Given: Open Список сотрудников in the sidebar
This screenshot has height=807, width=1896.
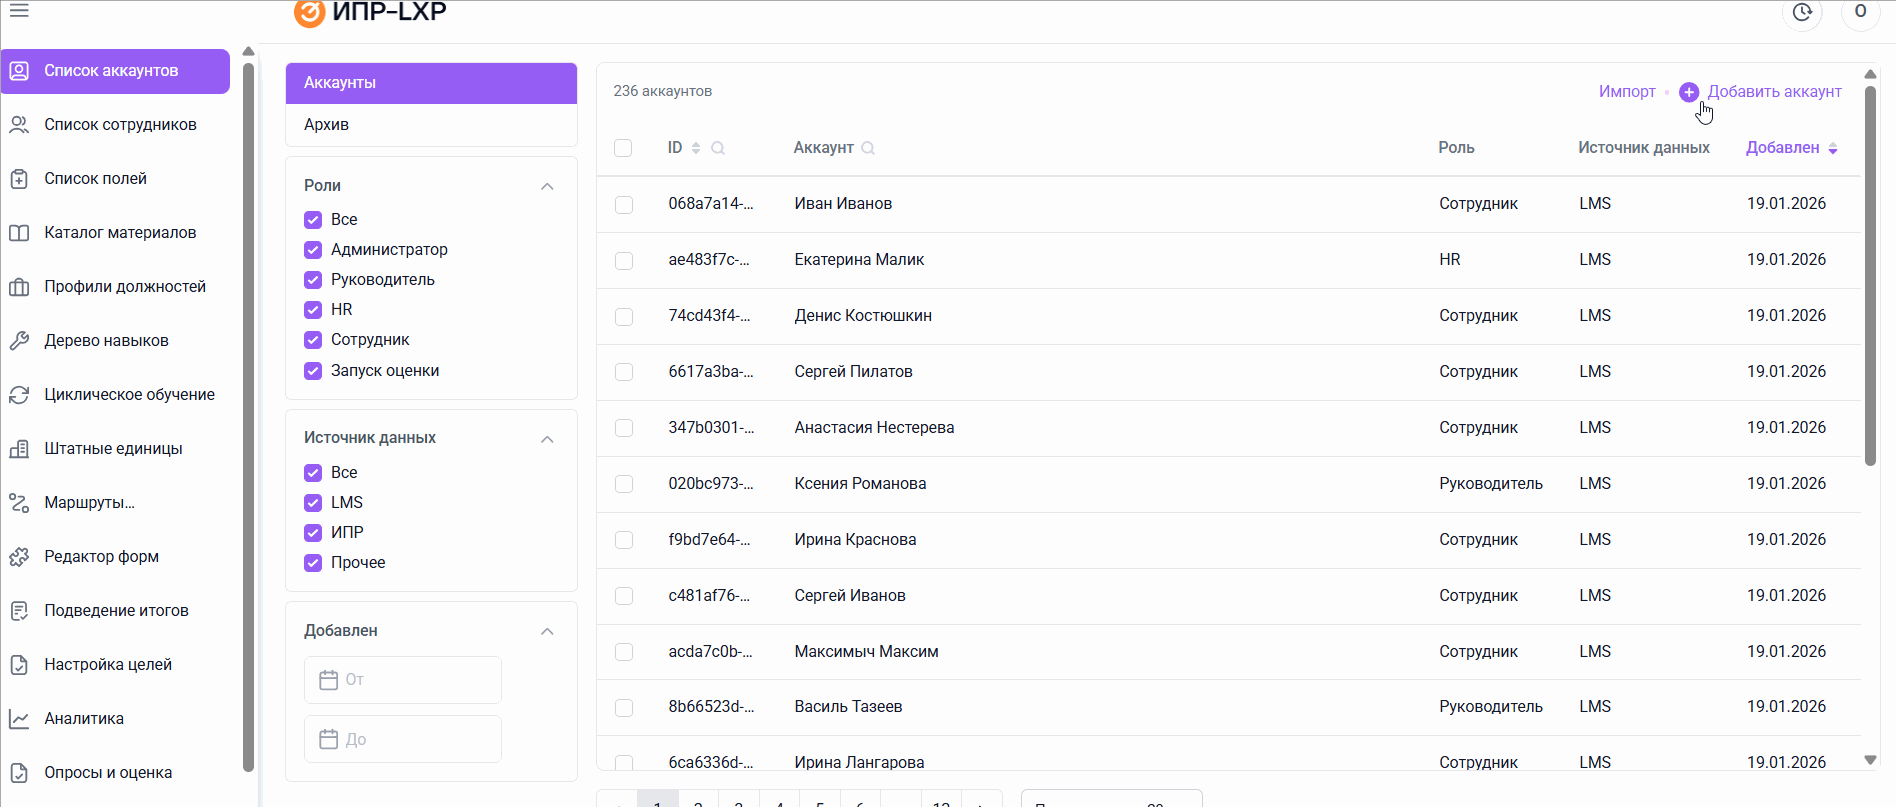Looking at the screenshot, I should click(120, 125).
